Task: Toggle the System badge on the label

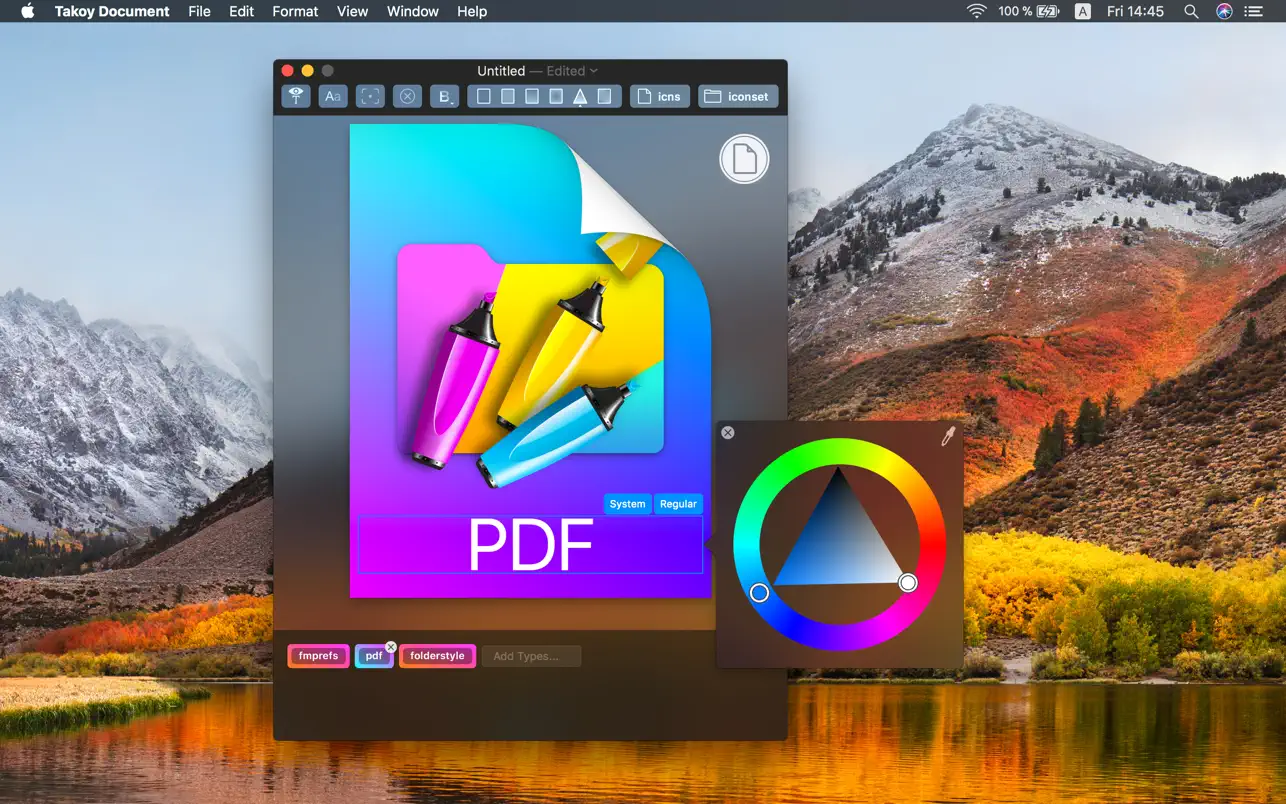Action: coord(628,504)
